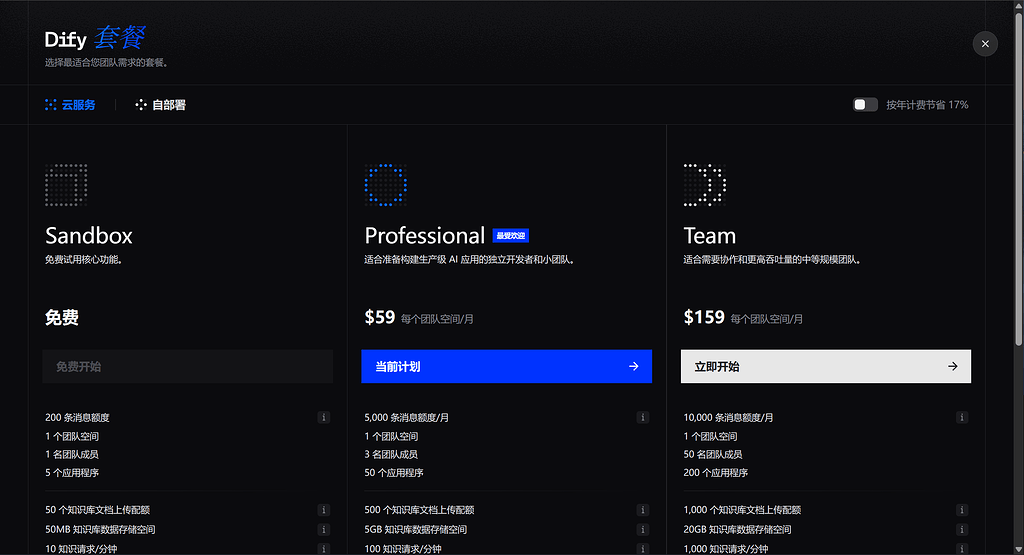
Task: Show info for Sandbox 50 个知识库文档上传配额
Action: [323, 510]
